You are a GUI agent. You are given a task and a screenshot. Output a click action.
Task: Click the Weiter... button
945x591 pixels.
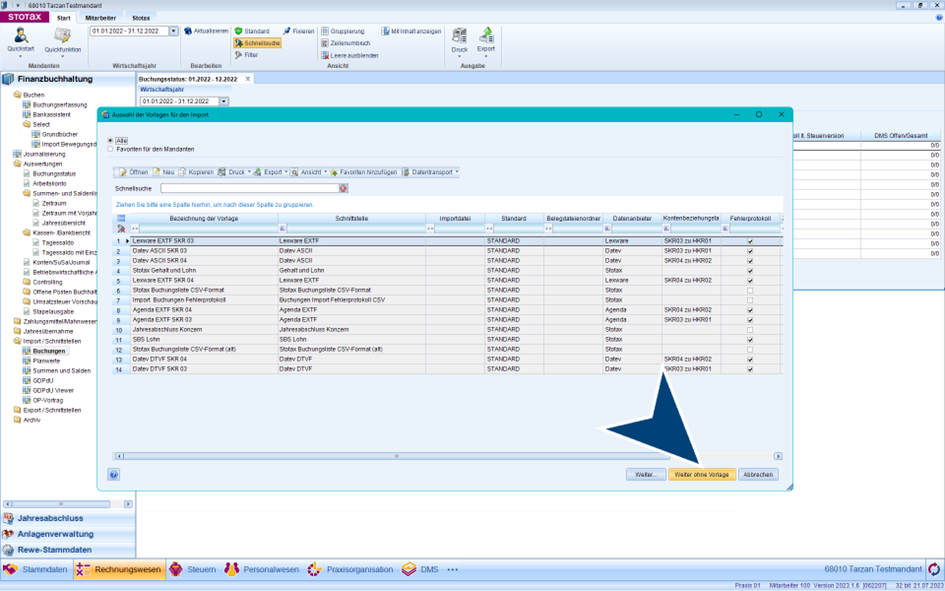[x=645, y=474]
